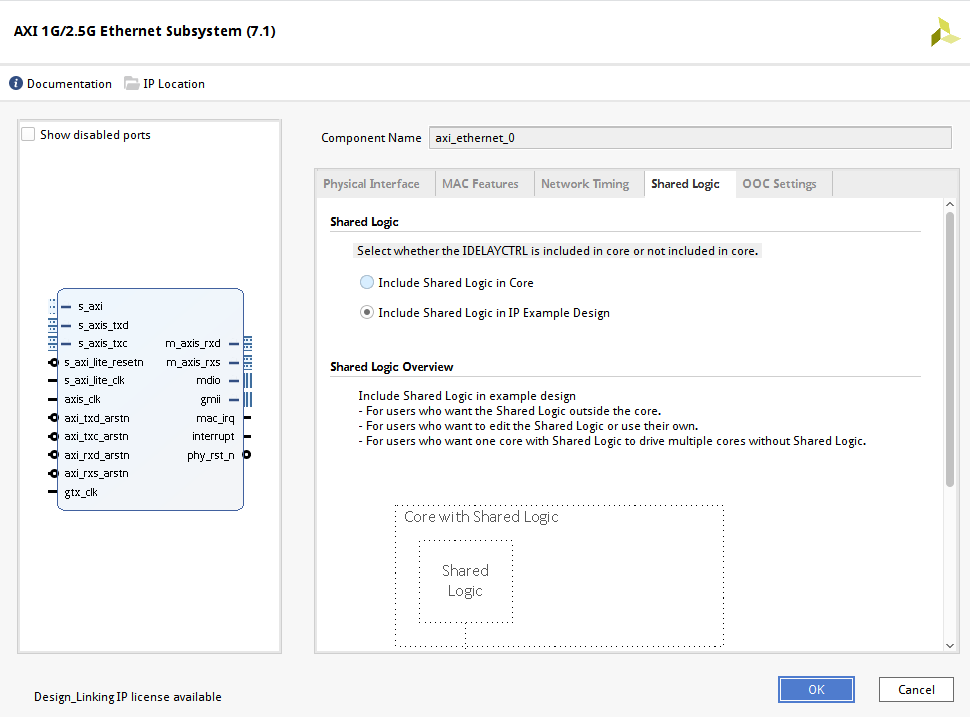Viewport: 970px width, 717px height.
Task: Click the IDELAYCTRL description text
Action: click(x=557, y=251)
